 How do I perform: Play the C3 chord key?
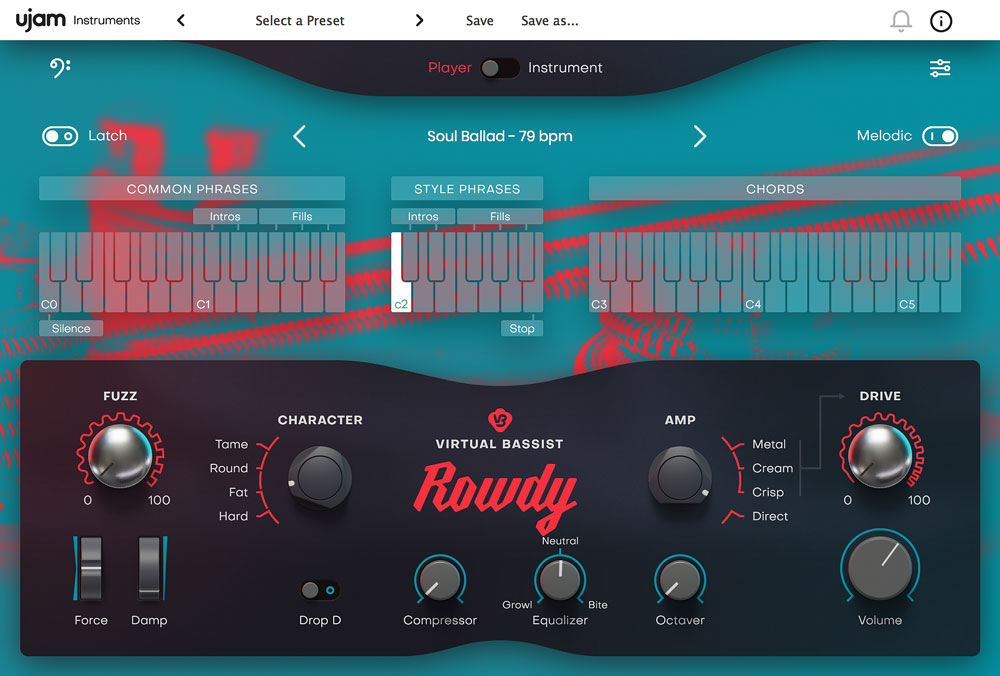tap(599, 297)
